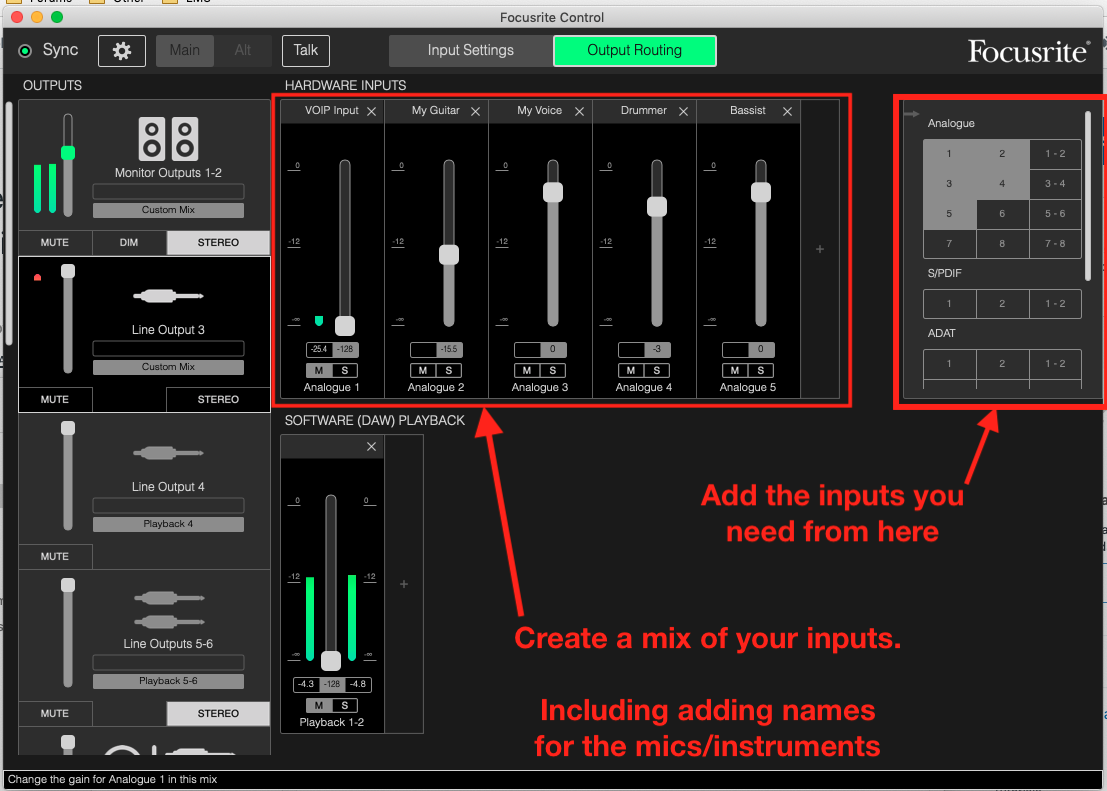Open Playback 5-6 source dropdown
The height and width of the screenshot is (791, 1107).
pos(168,681)
